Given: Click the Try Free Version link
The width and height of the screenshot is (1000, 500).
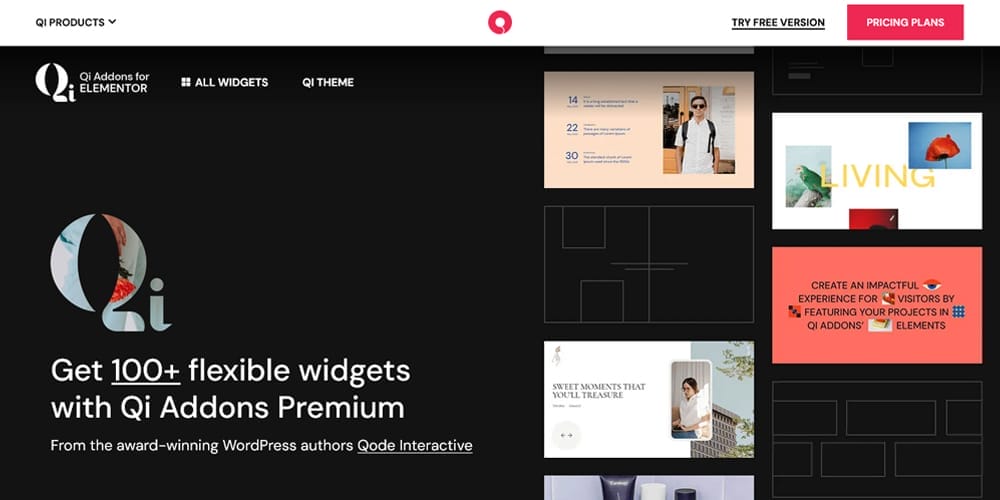Looking at the screenshot, I should coord(778,22).
